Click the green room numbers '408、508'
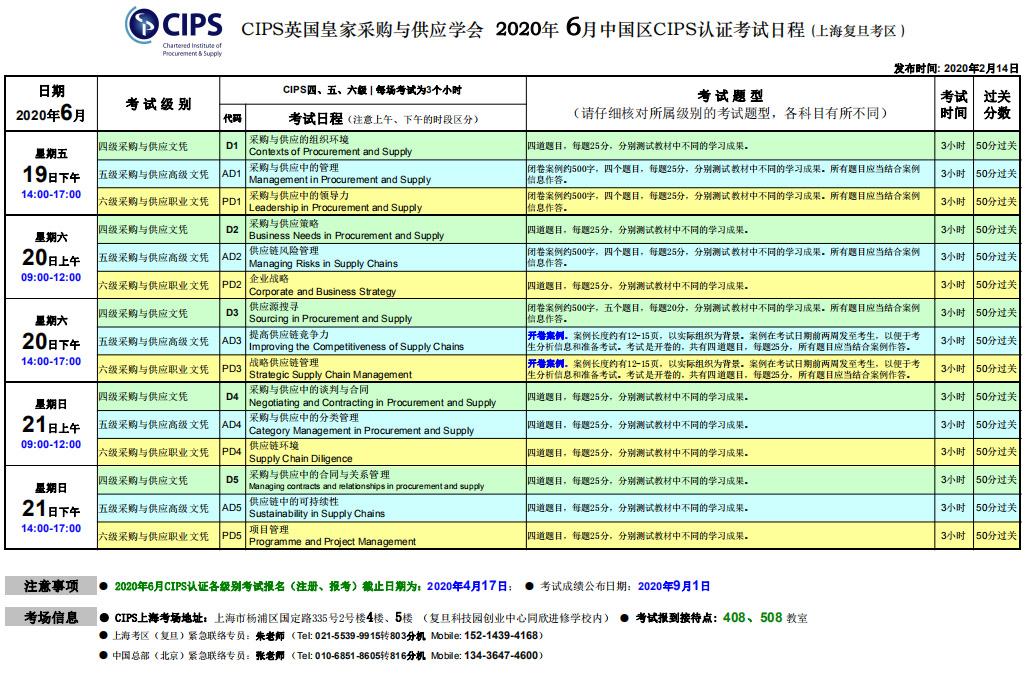The width and height of the screenshot is (1027, 674). pos(753,617)
